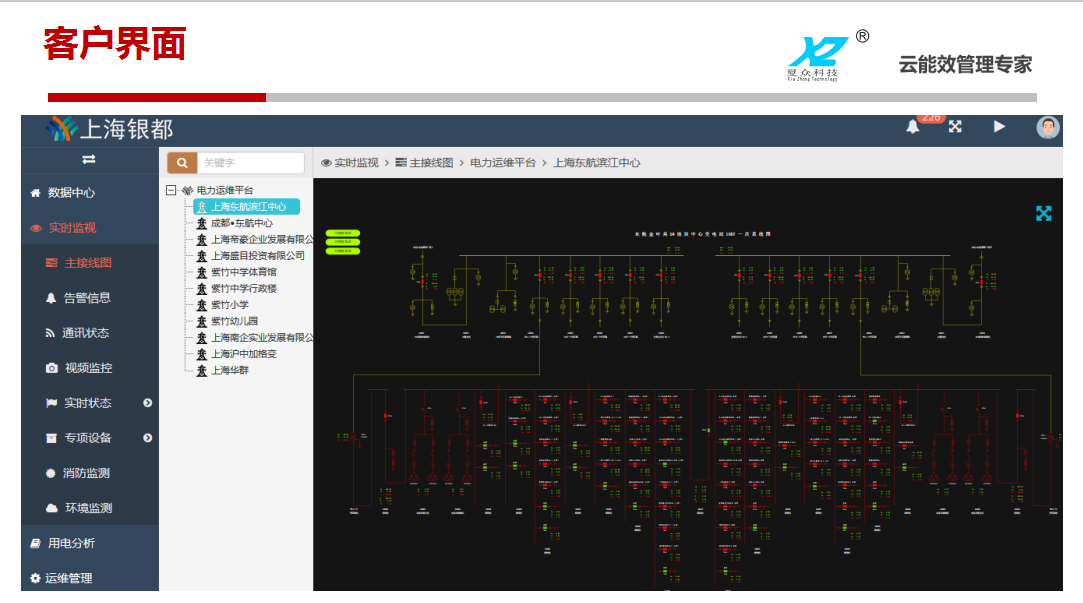Focus the 关键字 search field

(251, 162)
